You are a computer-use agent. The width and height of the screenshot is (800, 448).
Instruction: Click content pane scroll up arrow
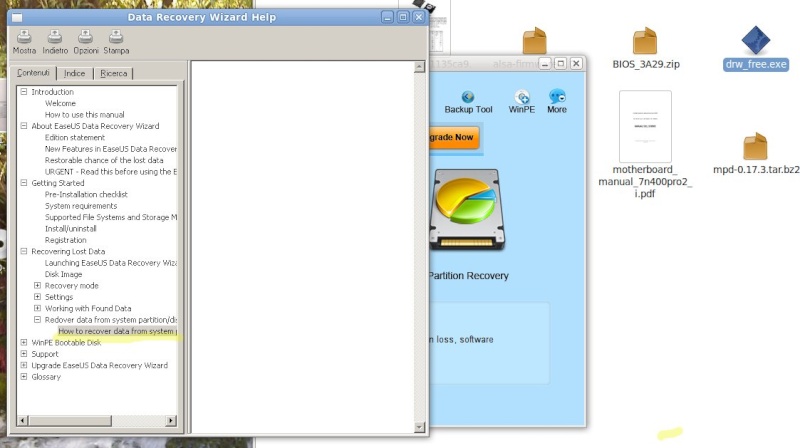(419, 67)
